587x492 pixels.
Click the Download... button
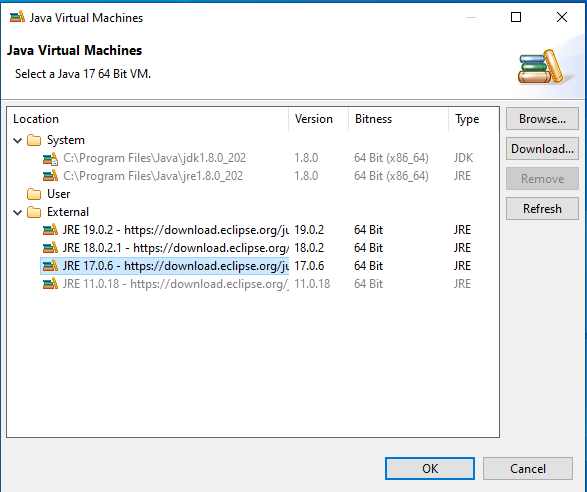[542, 149]
